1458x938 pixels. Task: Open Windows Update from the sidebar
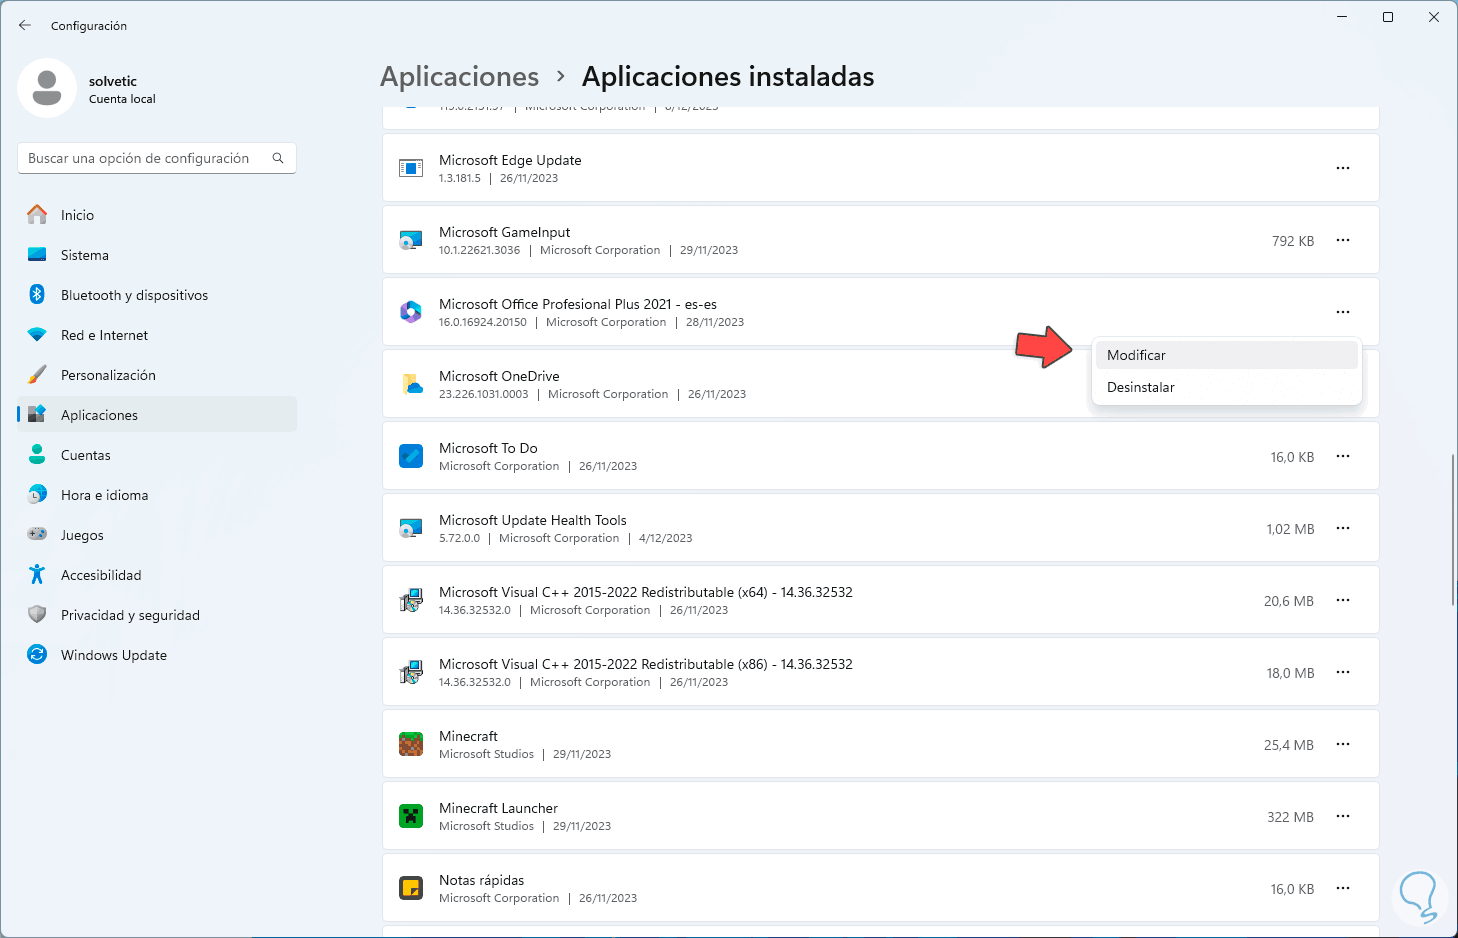tap(113, 655)
